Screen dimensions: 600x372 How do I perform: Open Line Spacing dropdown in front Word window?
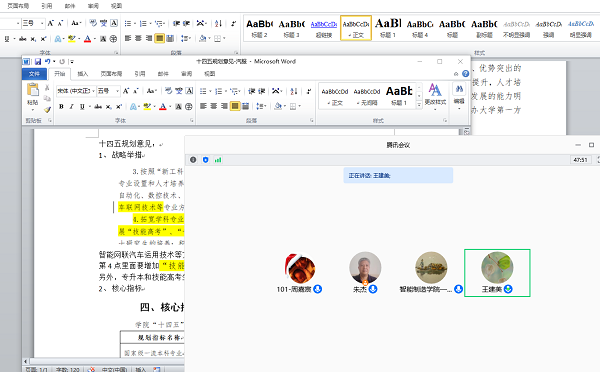click(x=261, y=106)
